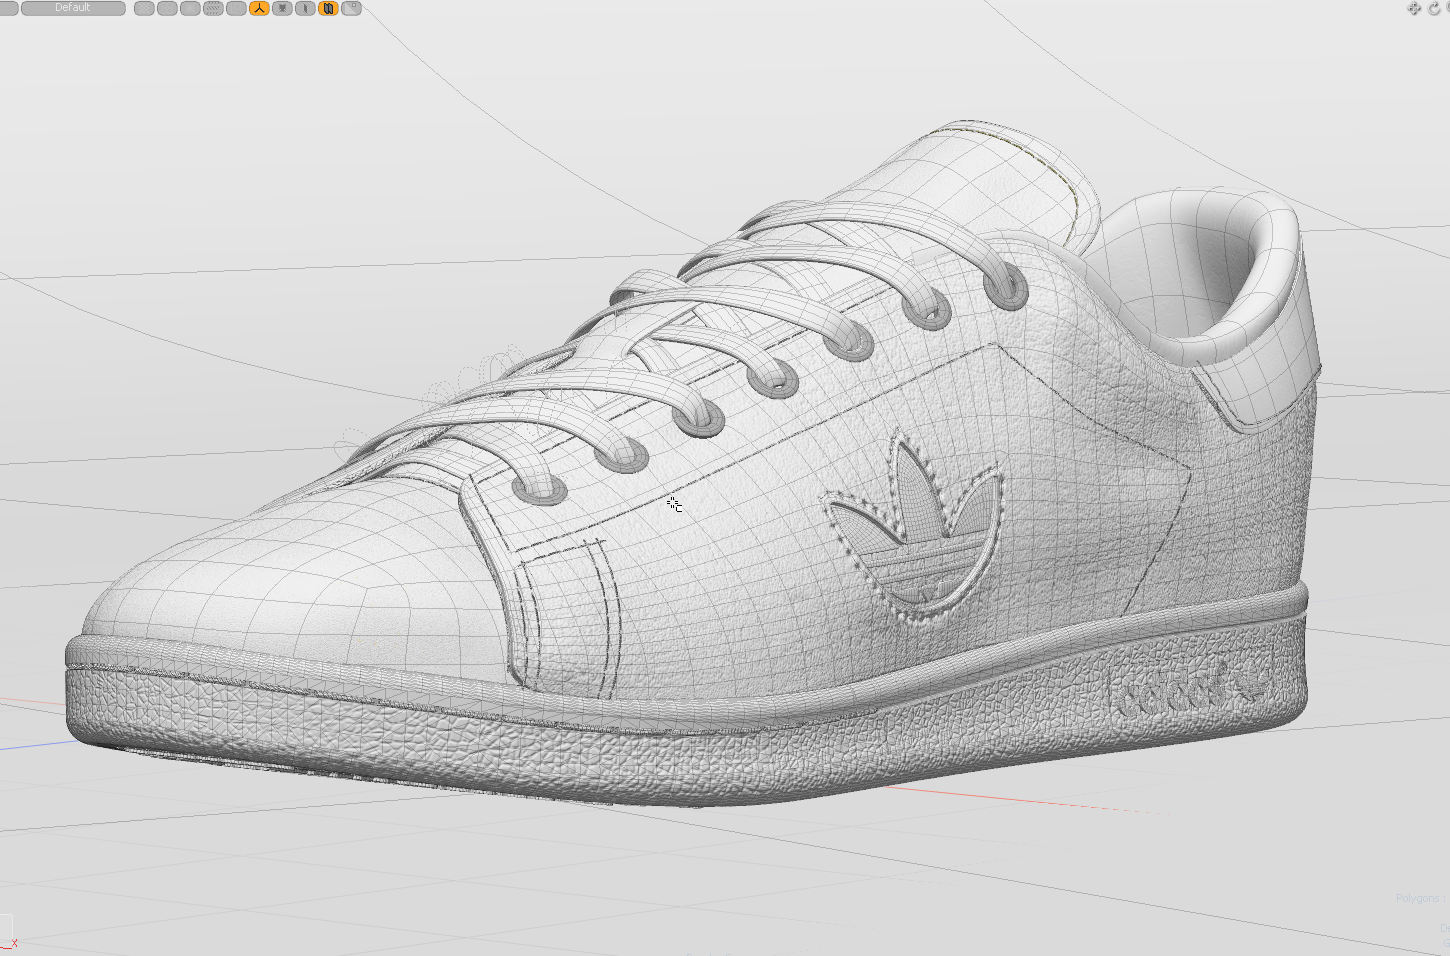Click the viewport pan (four-arrow) icon
The width and height of the screenshot is (1450, 956).
pyautogui.click(x=1414, y=8)
